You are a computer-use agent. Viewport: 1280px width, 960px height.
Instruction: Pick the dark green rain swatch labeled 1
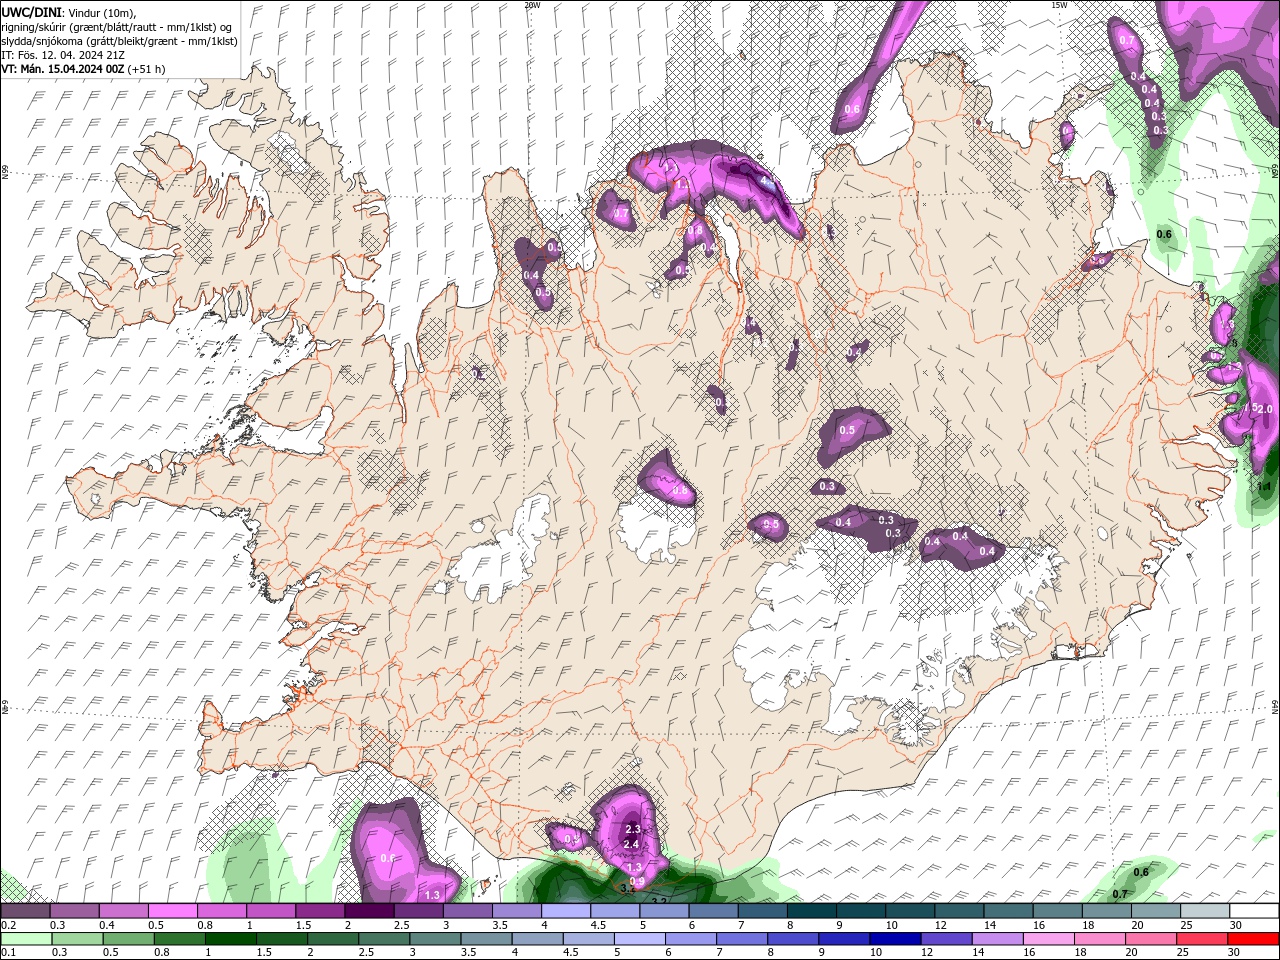(231, 939)
